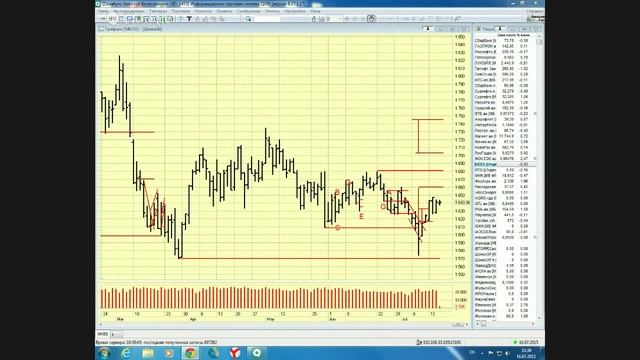Image resolution: width=640 pixels, height=360 pixels.
Task: Select the Татнфт row in quotes table
Action: click(505, 69)
